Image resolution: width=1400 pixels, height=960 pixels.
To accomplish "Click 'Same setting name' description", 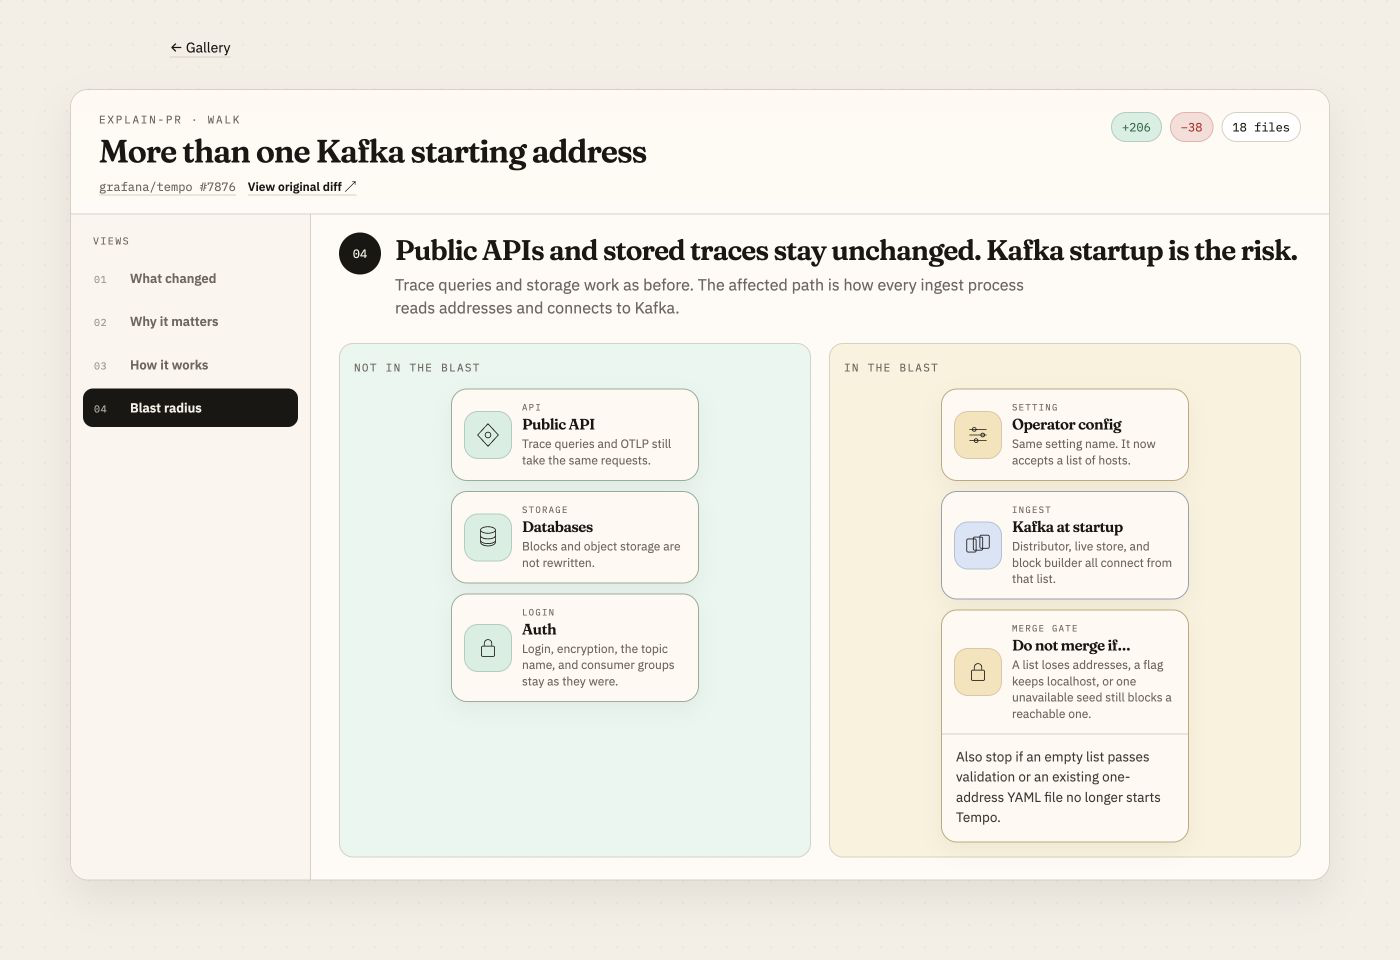I will pos(1084,452).
